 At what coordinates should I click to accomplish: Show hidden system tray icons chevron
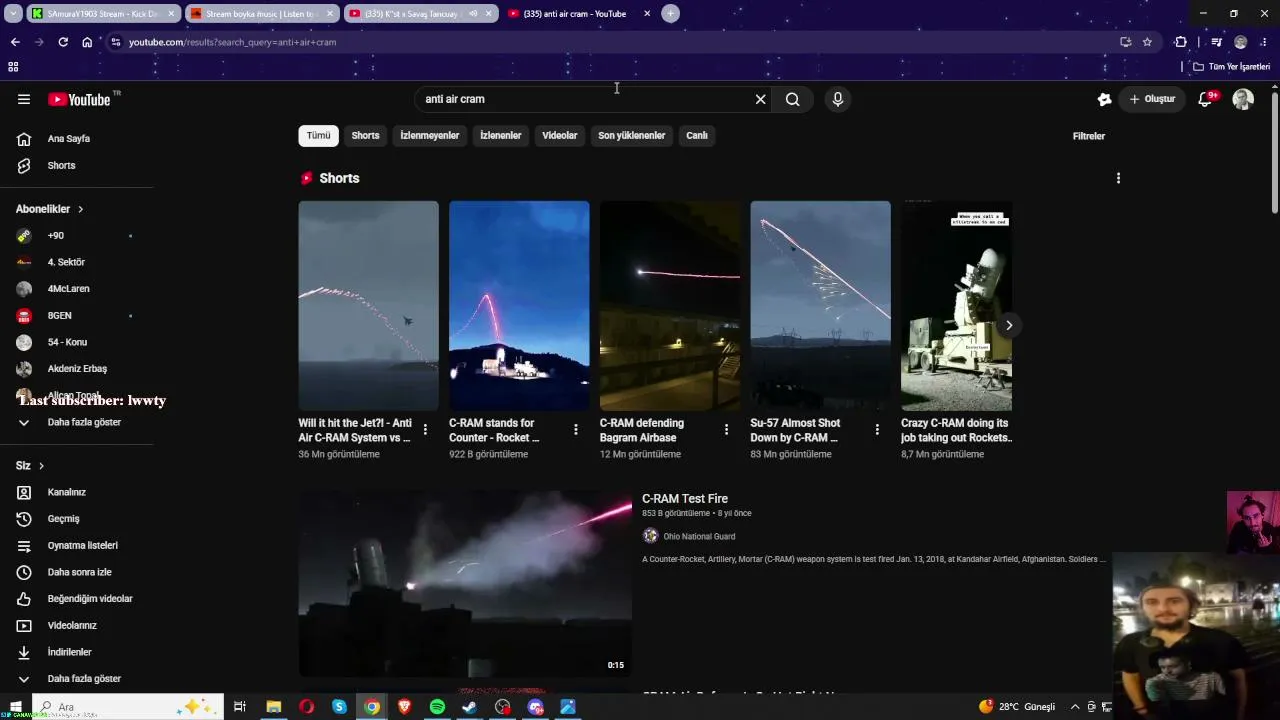(x=1075, y=707)
